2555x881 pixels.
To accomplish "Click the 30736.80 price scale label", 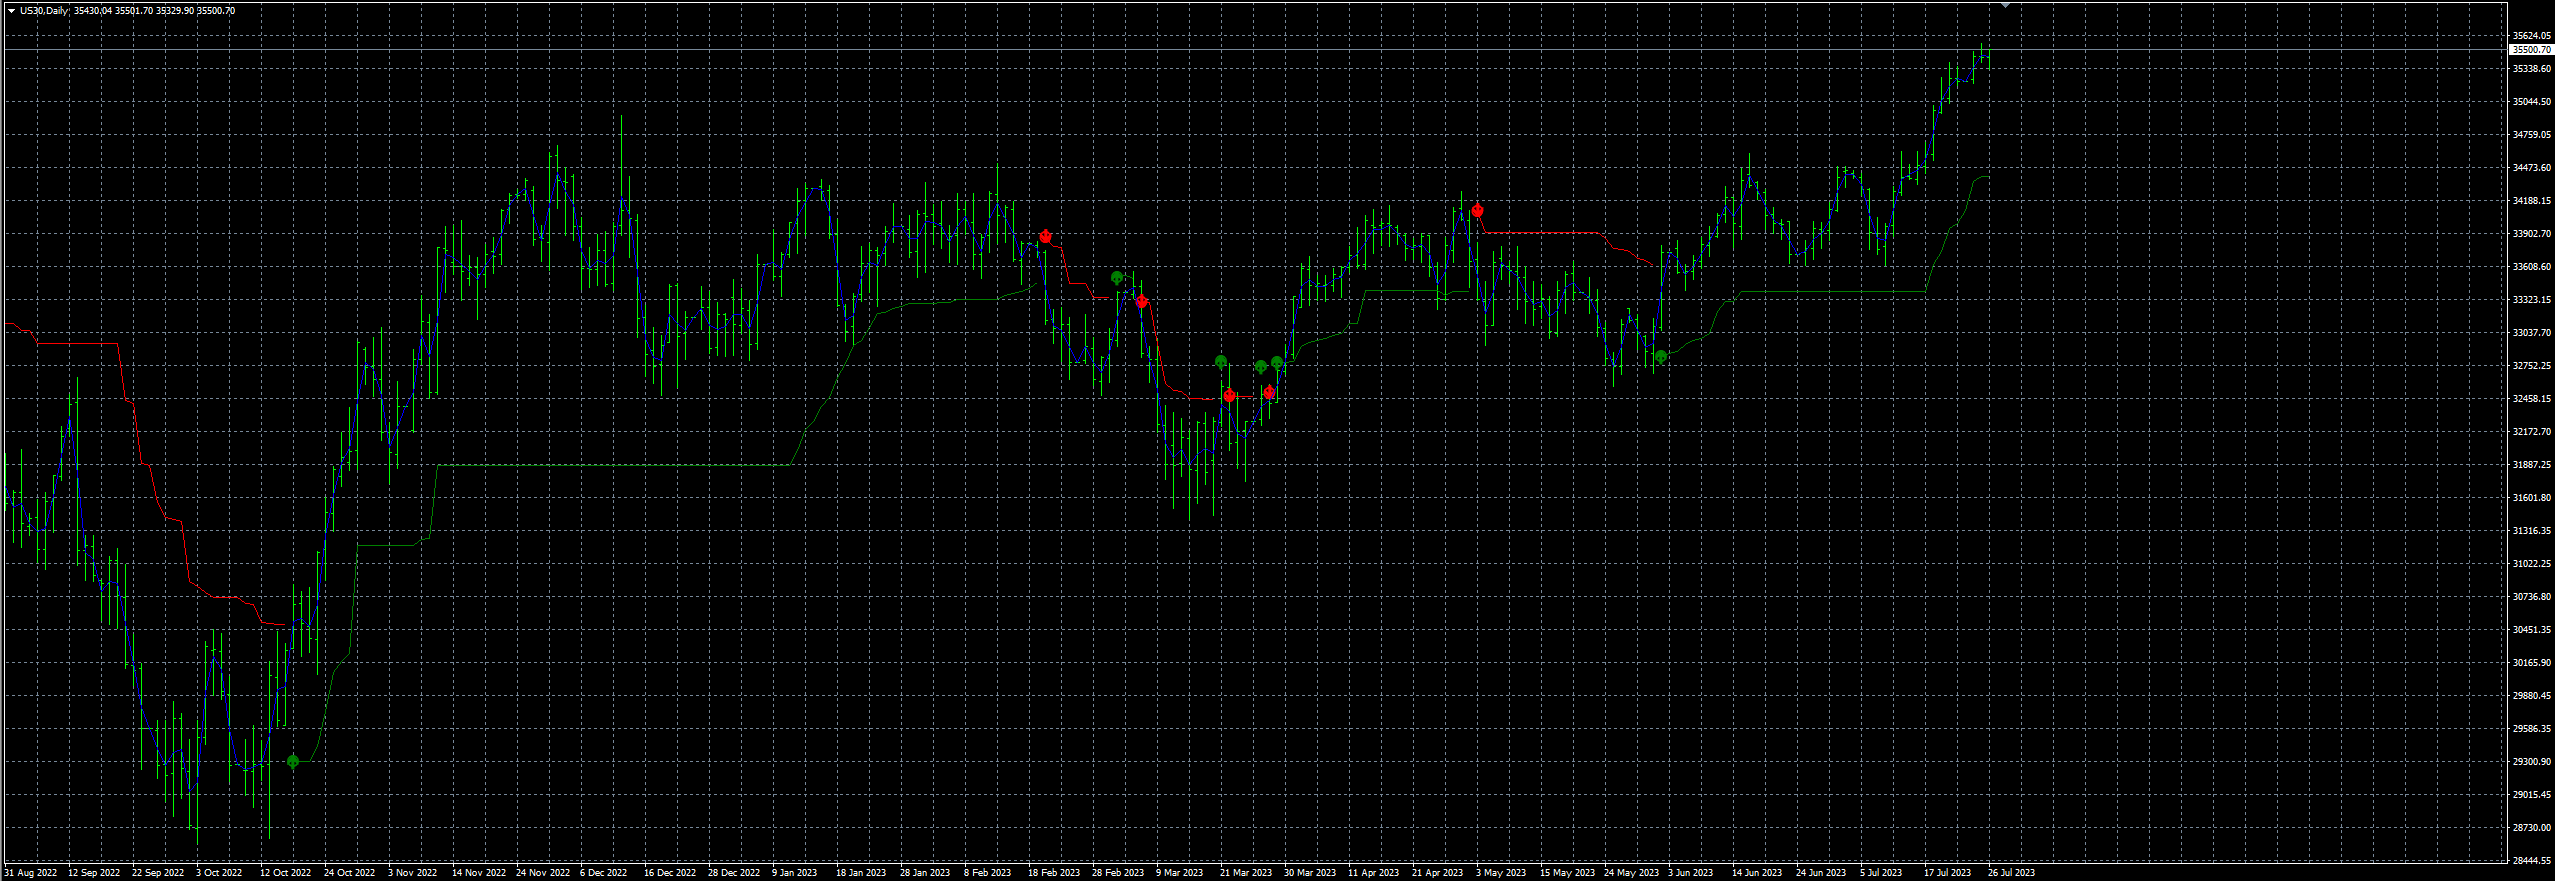I will (2532, 597).
